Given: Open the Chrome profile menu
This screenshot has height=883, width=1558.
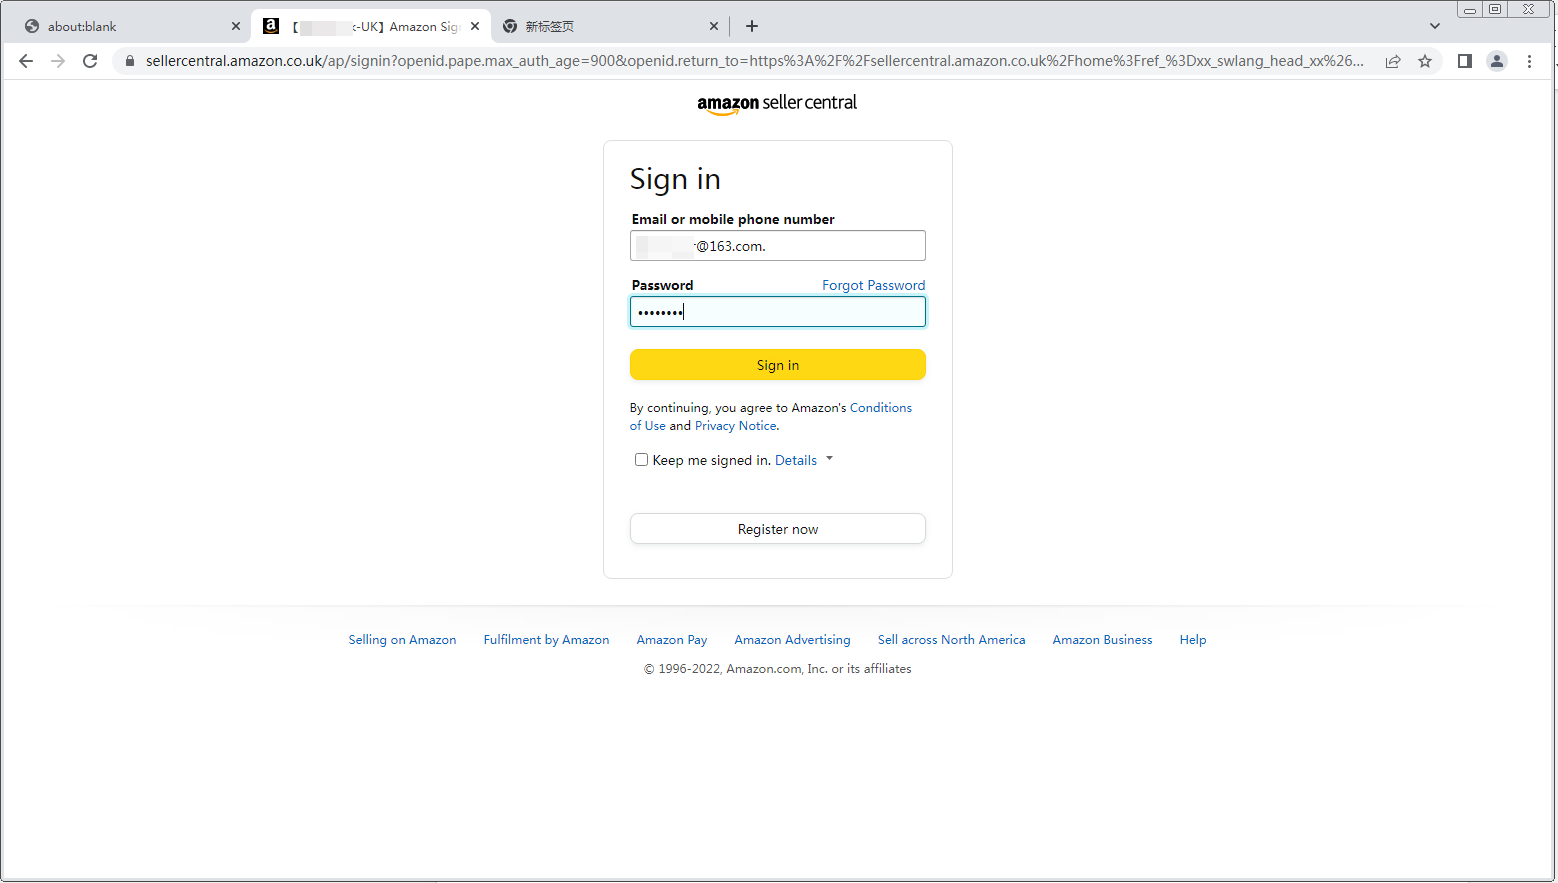Looking at the screenshot, I should click(x=1497, y=61).
